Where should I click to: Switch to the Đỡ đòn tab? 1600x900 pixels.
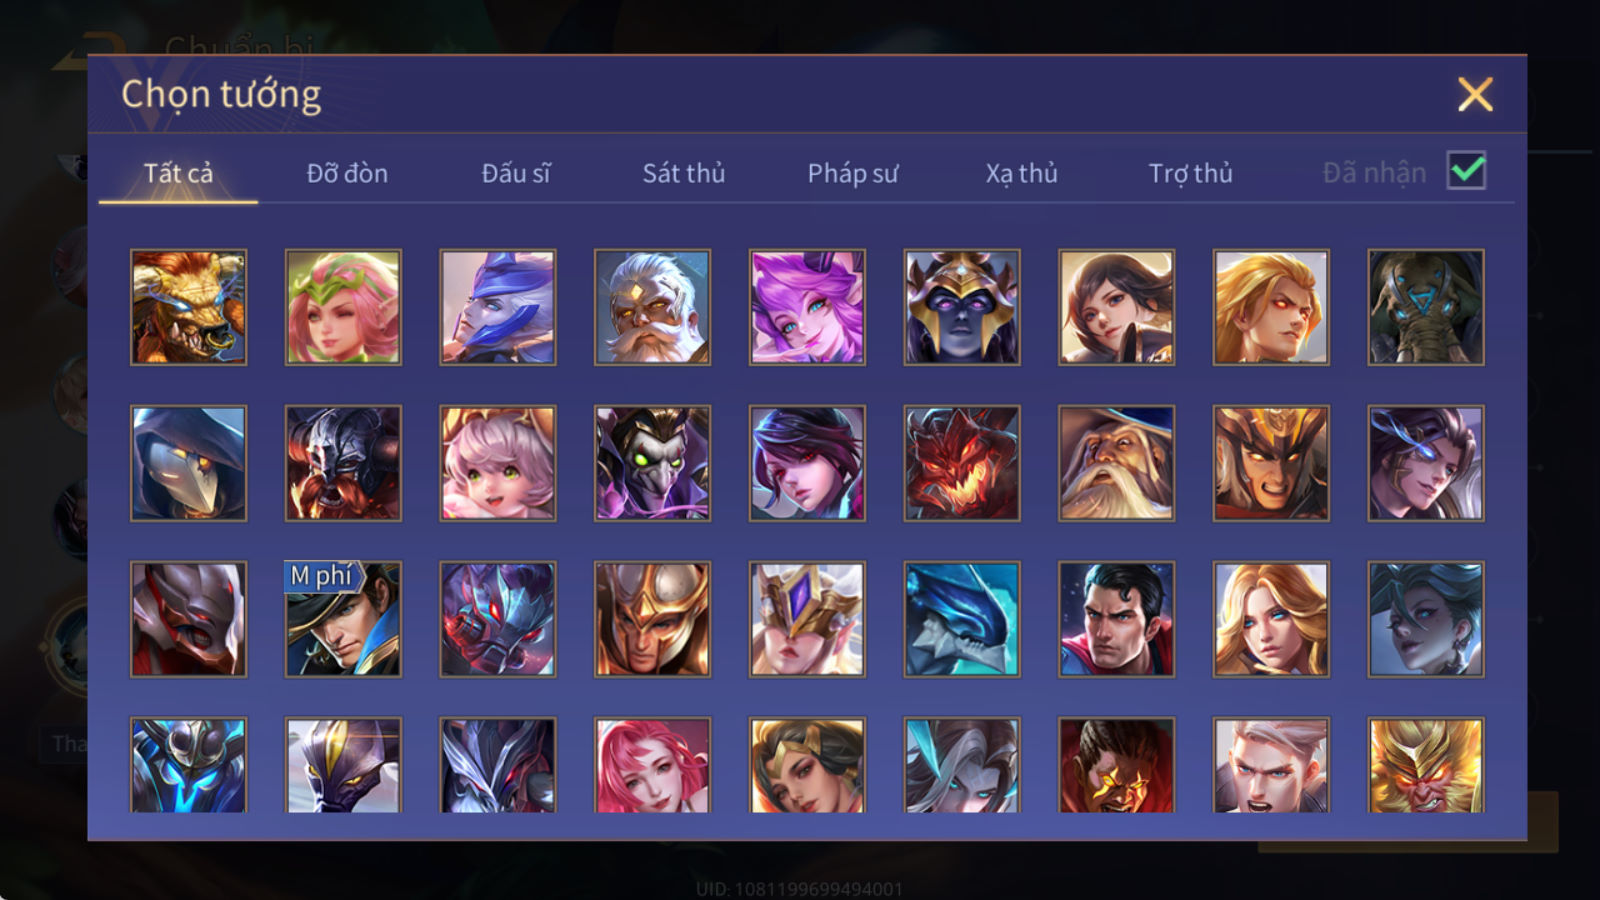point(347,173)
